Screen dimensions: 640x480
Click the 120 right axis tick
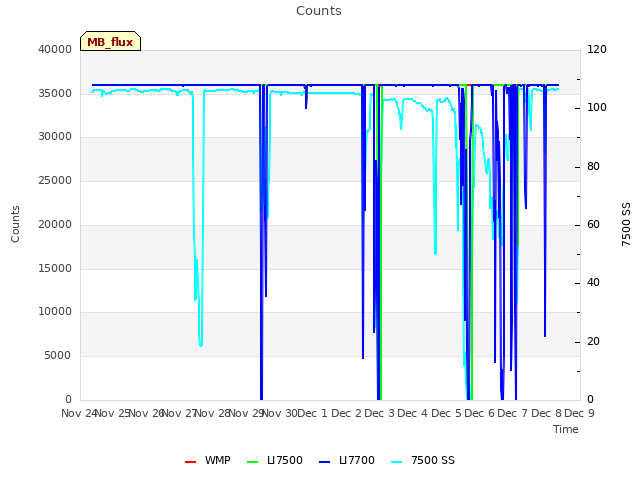597,49
